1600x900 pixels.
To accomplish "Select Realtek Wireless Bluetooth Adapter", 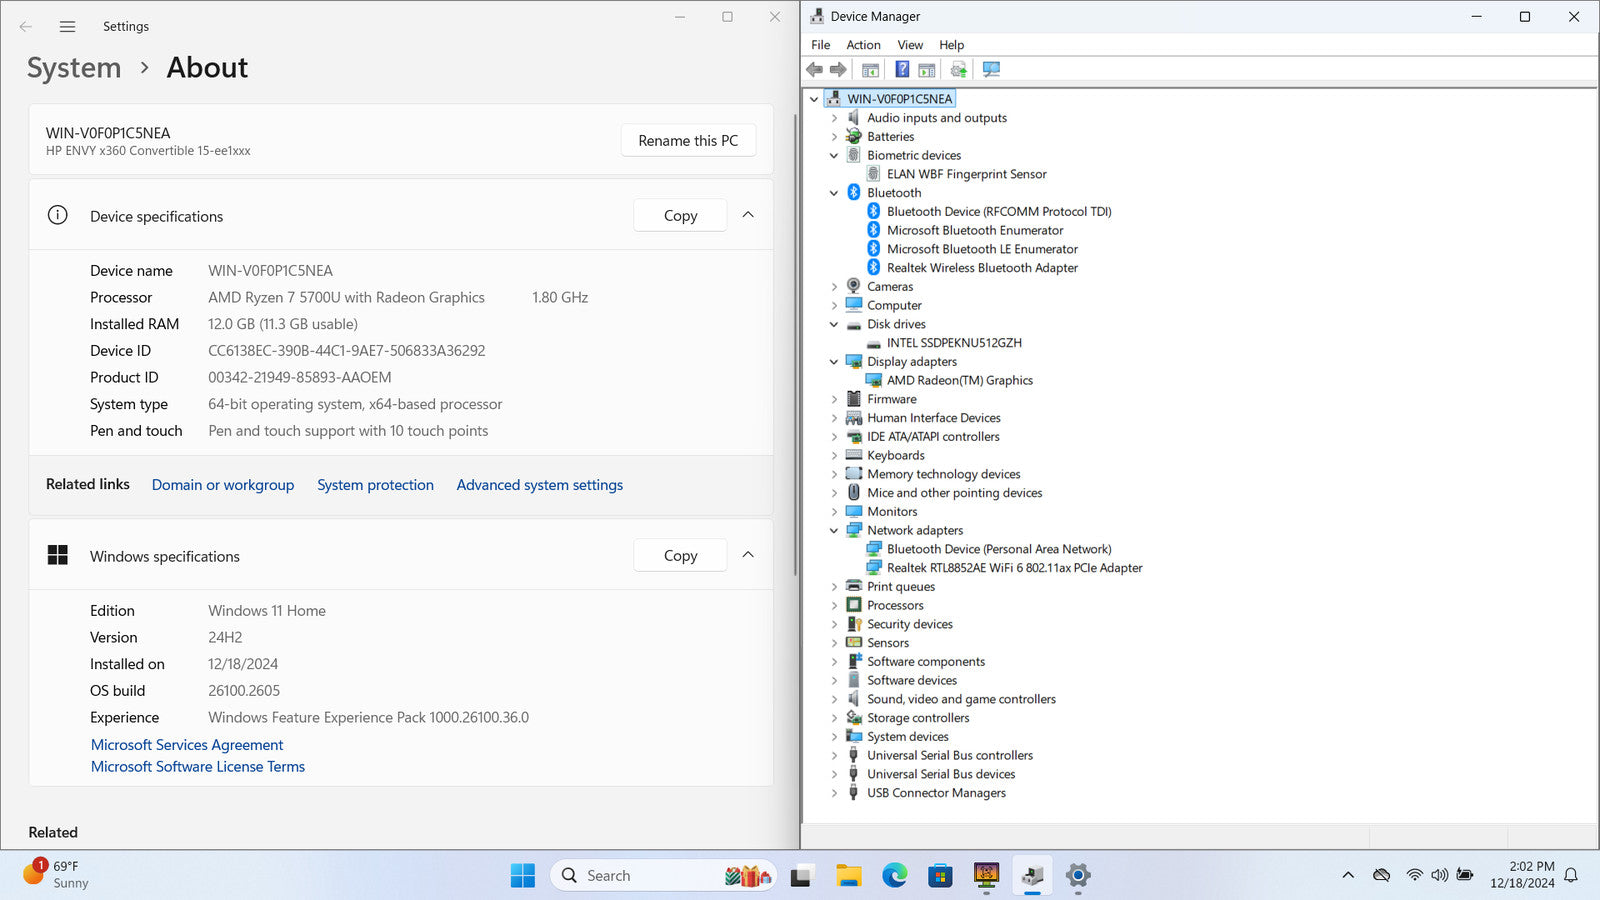I will click(x=982, y=268).
